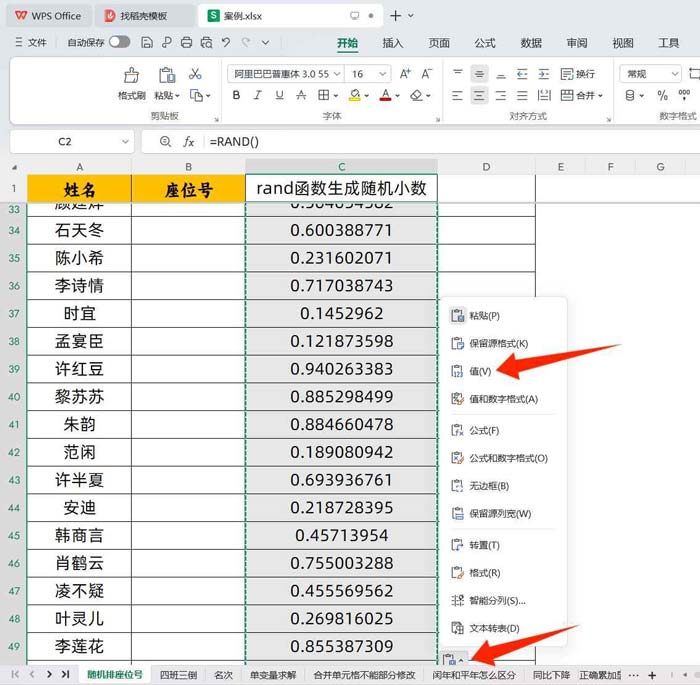Open the Merge cells dropdown arrow
The width and height of the screenshot is (700, 685).
600,96
